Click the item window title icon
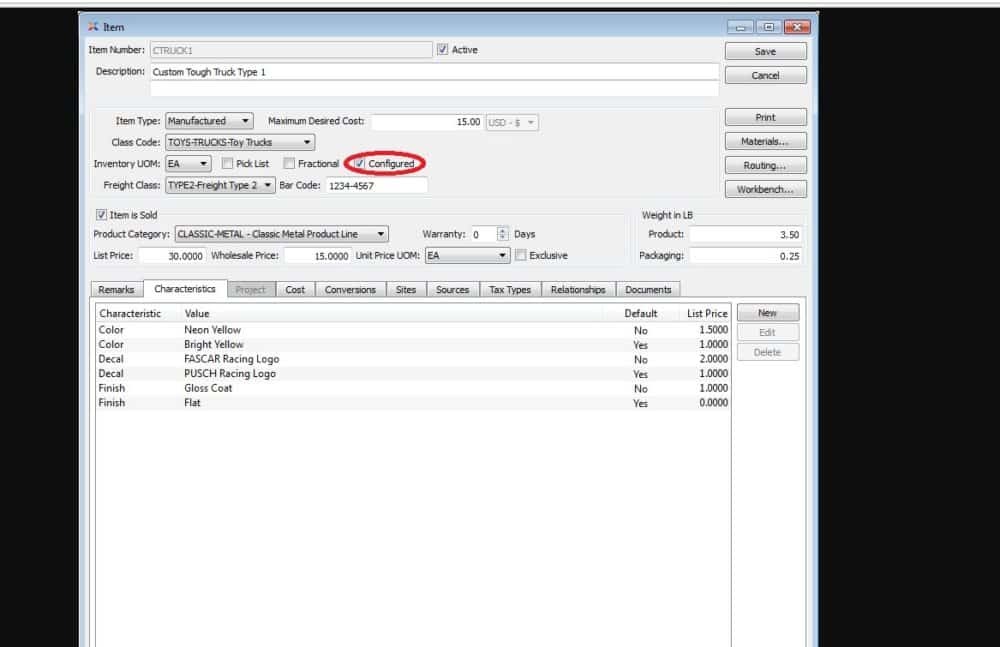Image resolution: width=1000 pixels, height=647 pixels. (93, 27)
